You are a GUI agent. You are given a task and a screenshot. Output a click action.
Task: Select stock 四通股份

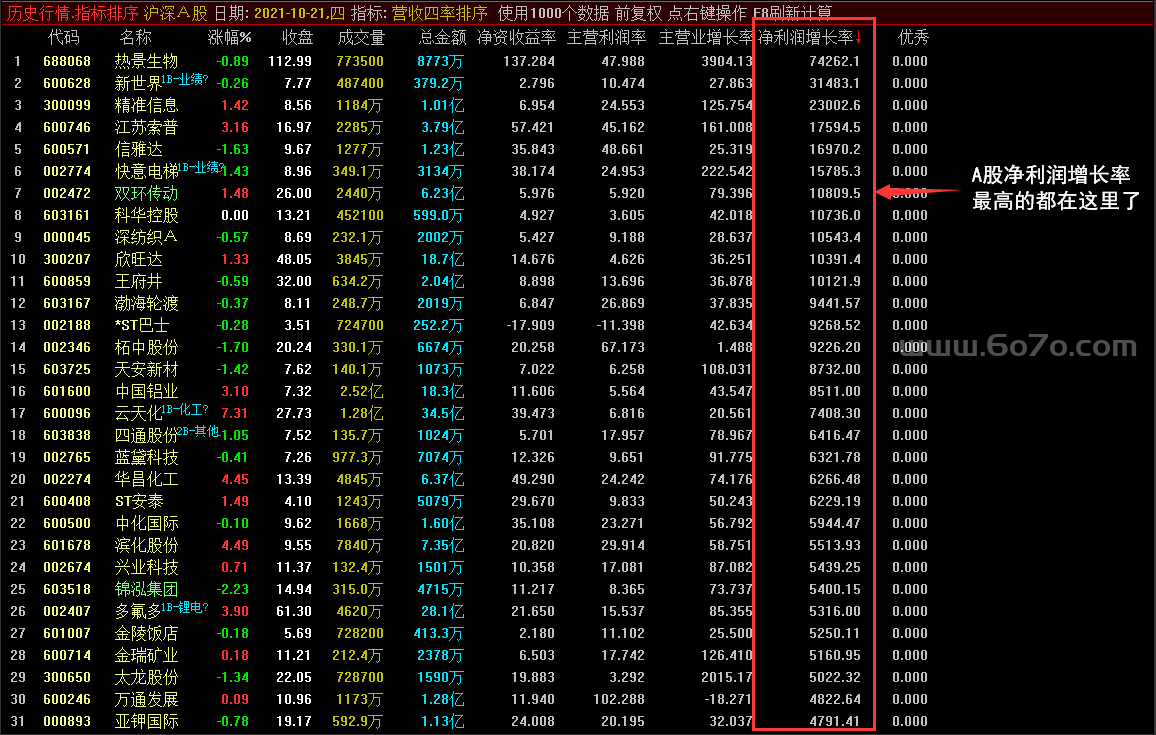146,436
